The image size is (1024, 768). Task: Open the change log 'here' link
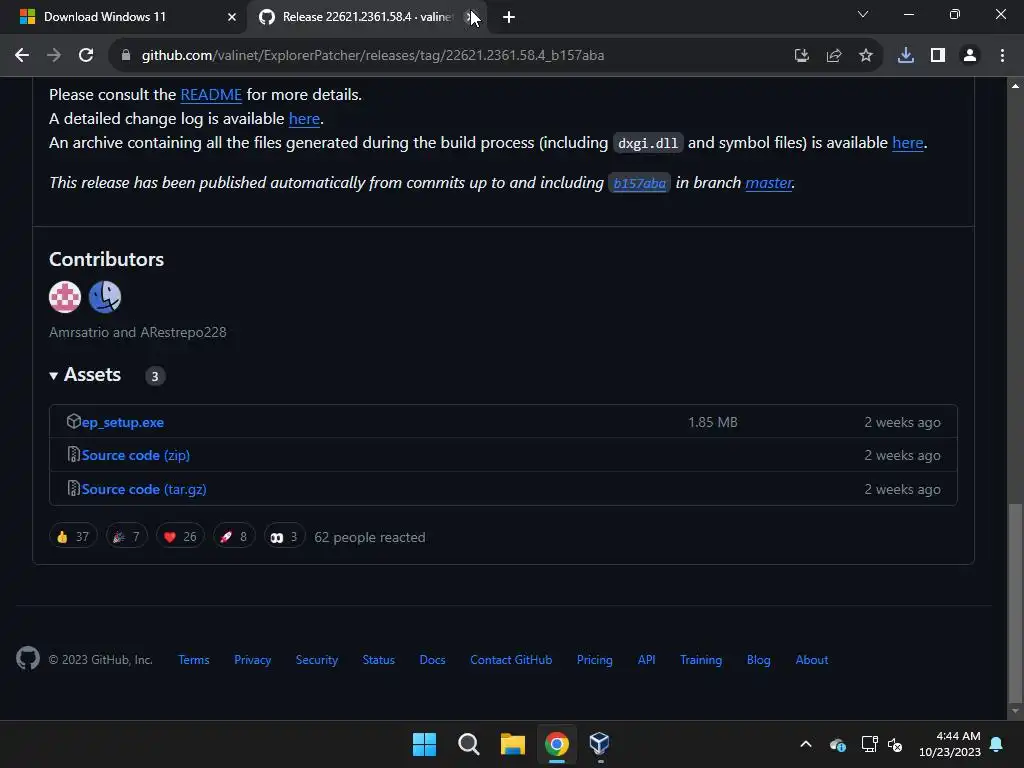(304, 119)
